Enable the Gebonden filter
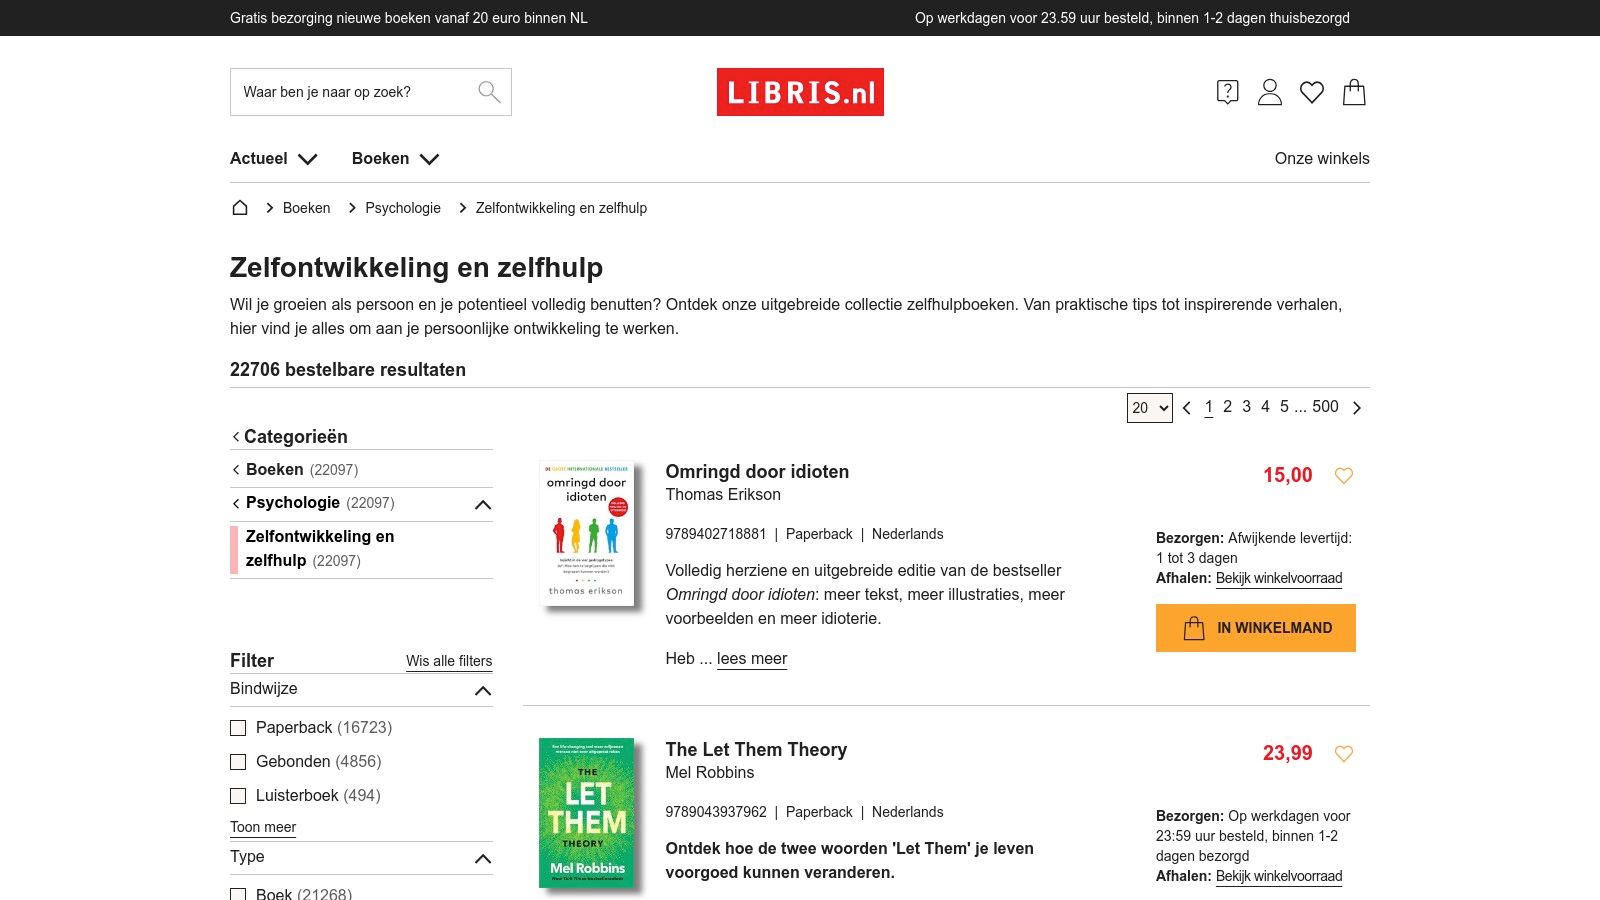1600x900 pixels. (238, 762)
